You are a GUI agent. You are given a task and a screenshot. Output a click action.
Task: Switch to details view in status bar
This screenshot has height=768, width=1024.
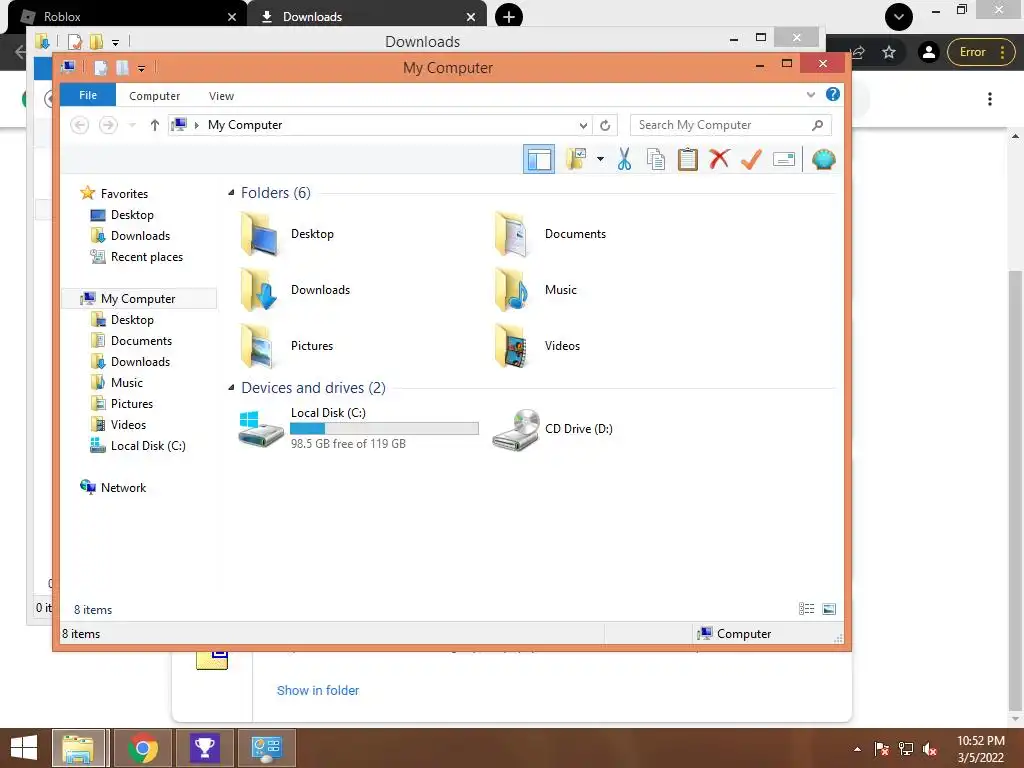807,609
